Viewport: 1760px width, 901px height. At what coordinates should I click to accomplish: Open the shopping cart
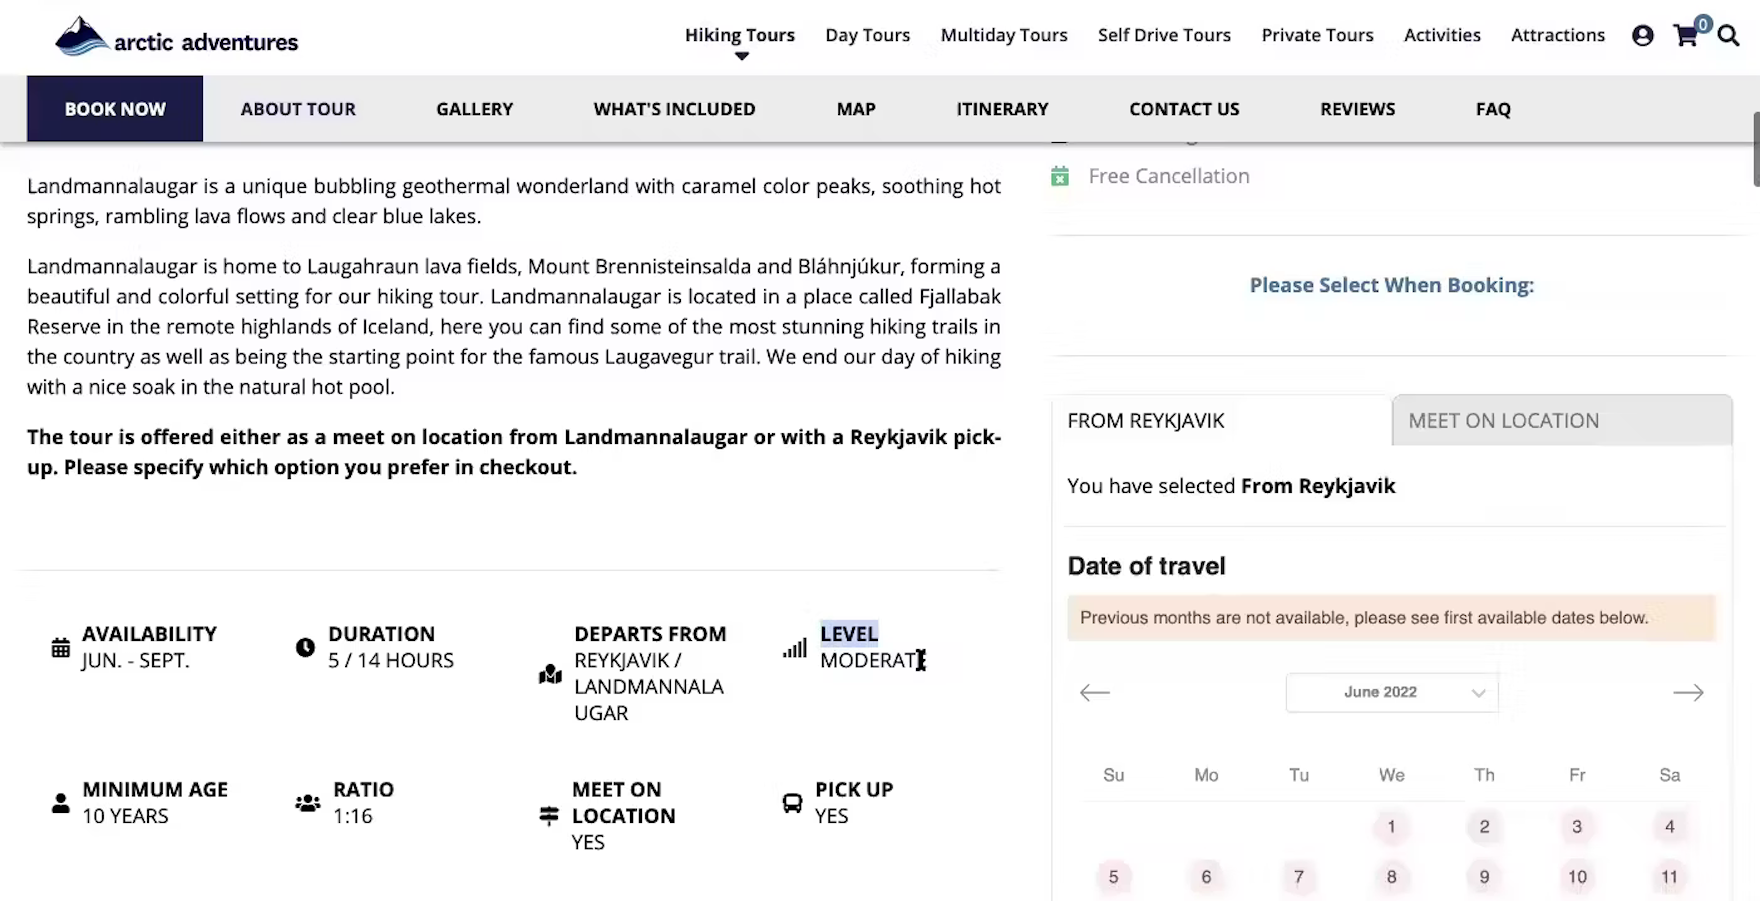pyautogui.click(x=1686, y=36)
